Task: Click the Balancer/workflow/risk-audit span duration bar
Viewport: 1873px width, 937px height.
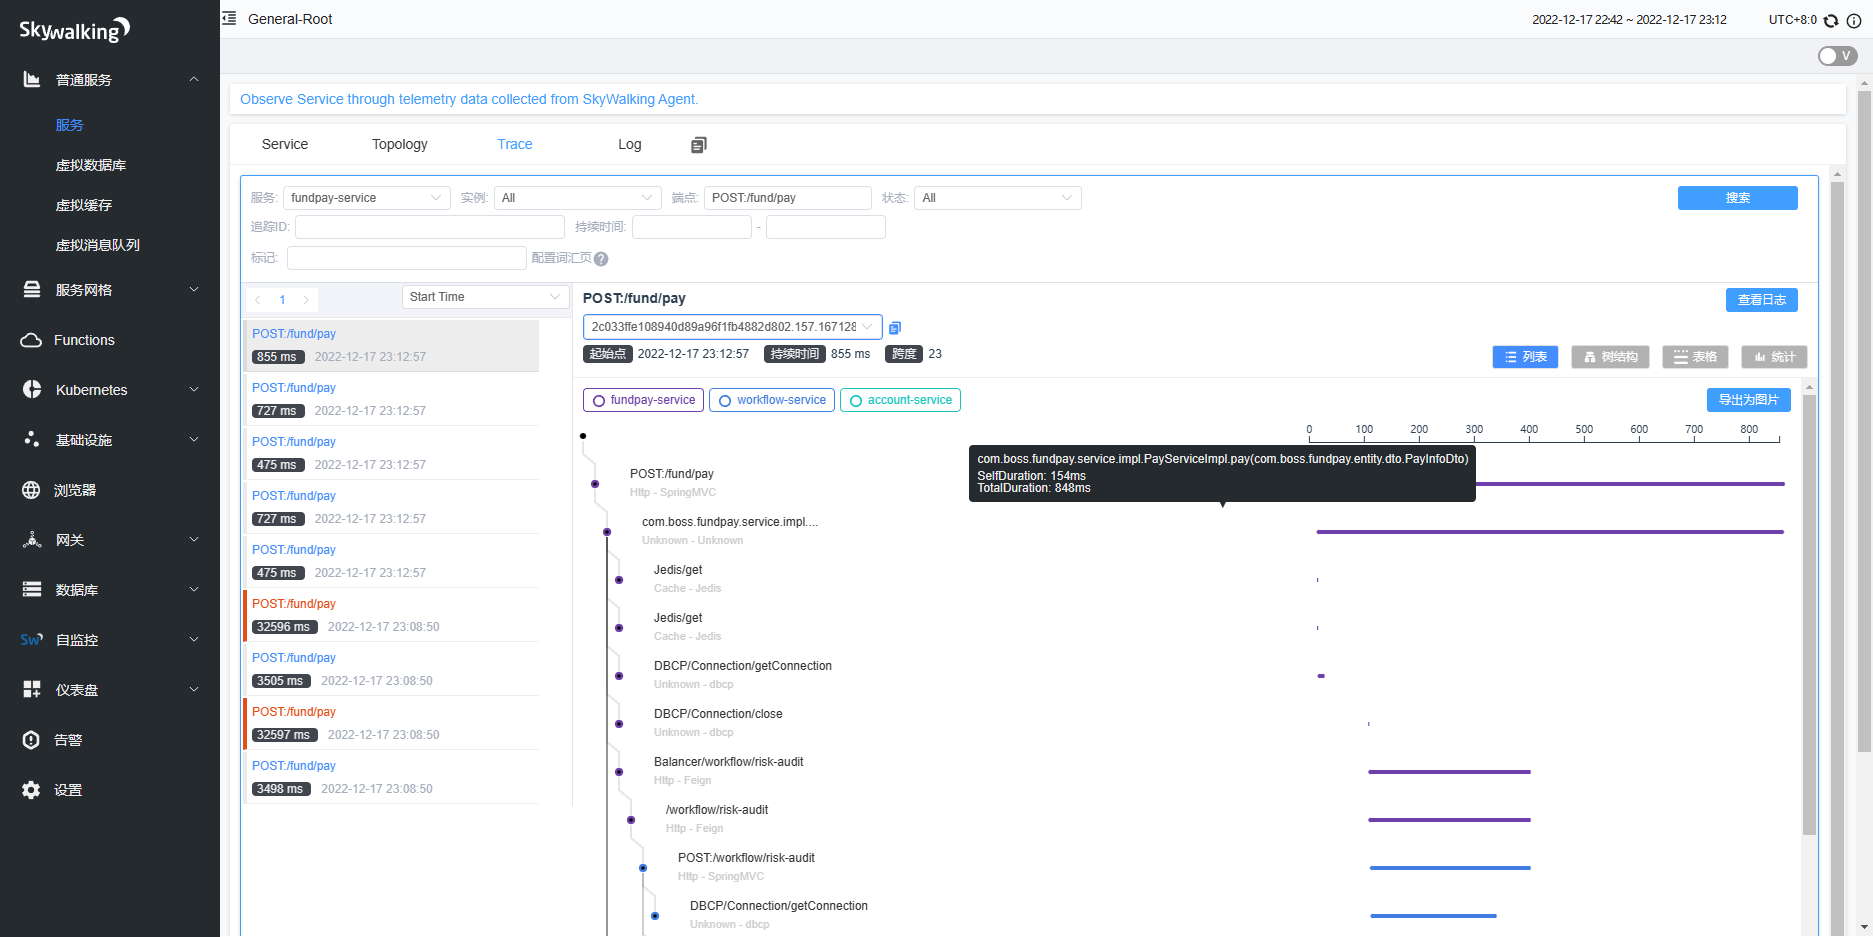Action: pos(1449,772)
